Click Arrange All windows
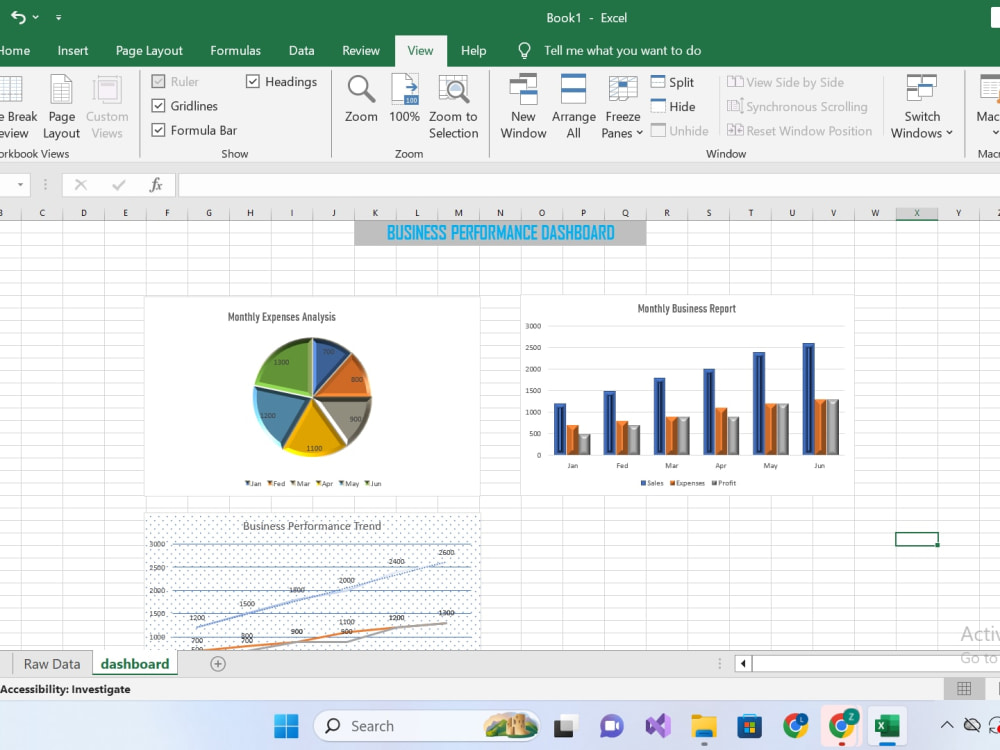 point(573,106)
